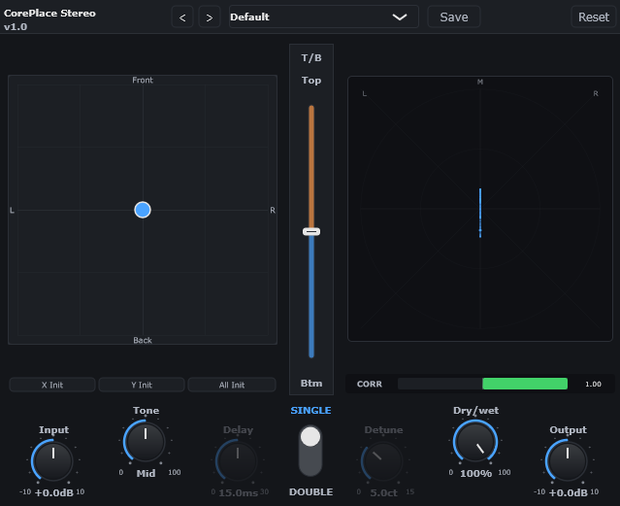This screenshot has width=620, height=506.
Task: Click the Detune knob
Action: click(x=383, y=461)
